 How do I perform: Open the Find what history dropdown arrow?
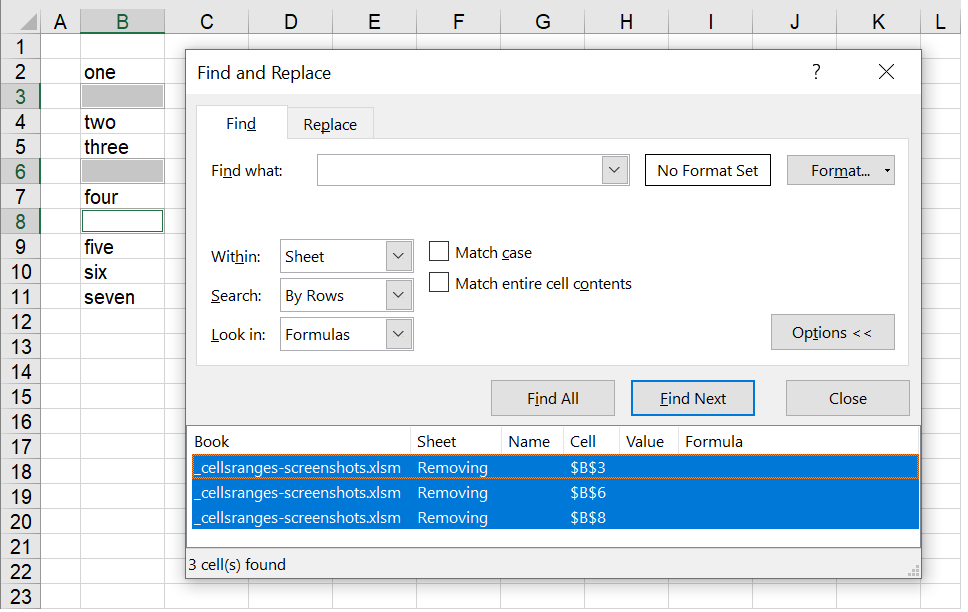[614, 170]
